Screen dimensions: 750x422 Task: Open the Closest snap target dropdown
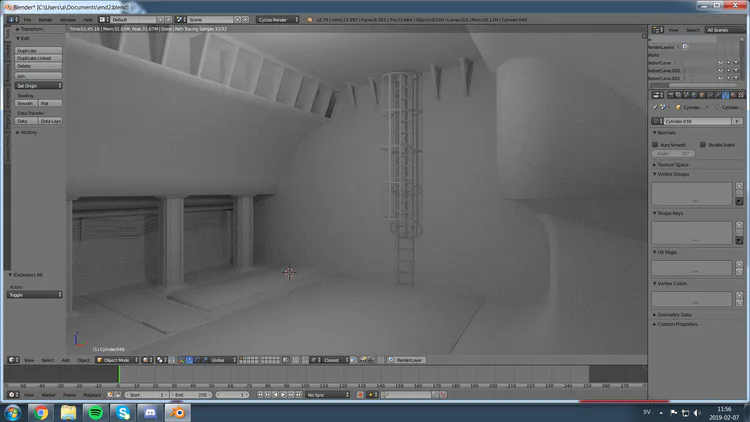pos(335,360)
